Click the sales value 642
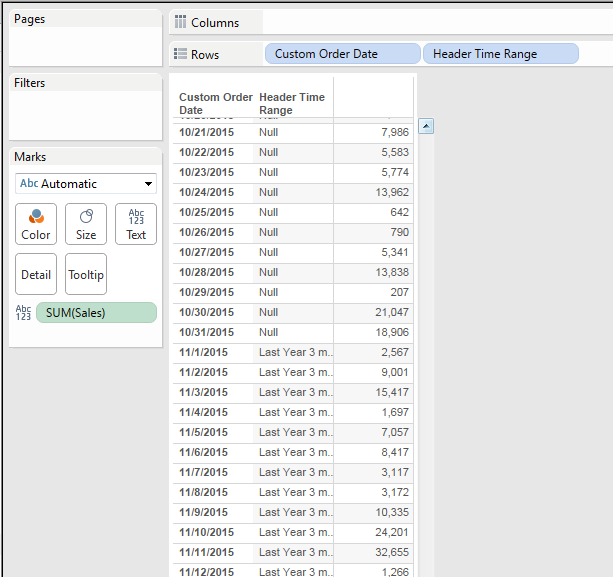 [x=400, y=212]
